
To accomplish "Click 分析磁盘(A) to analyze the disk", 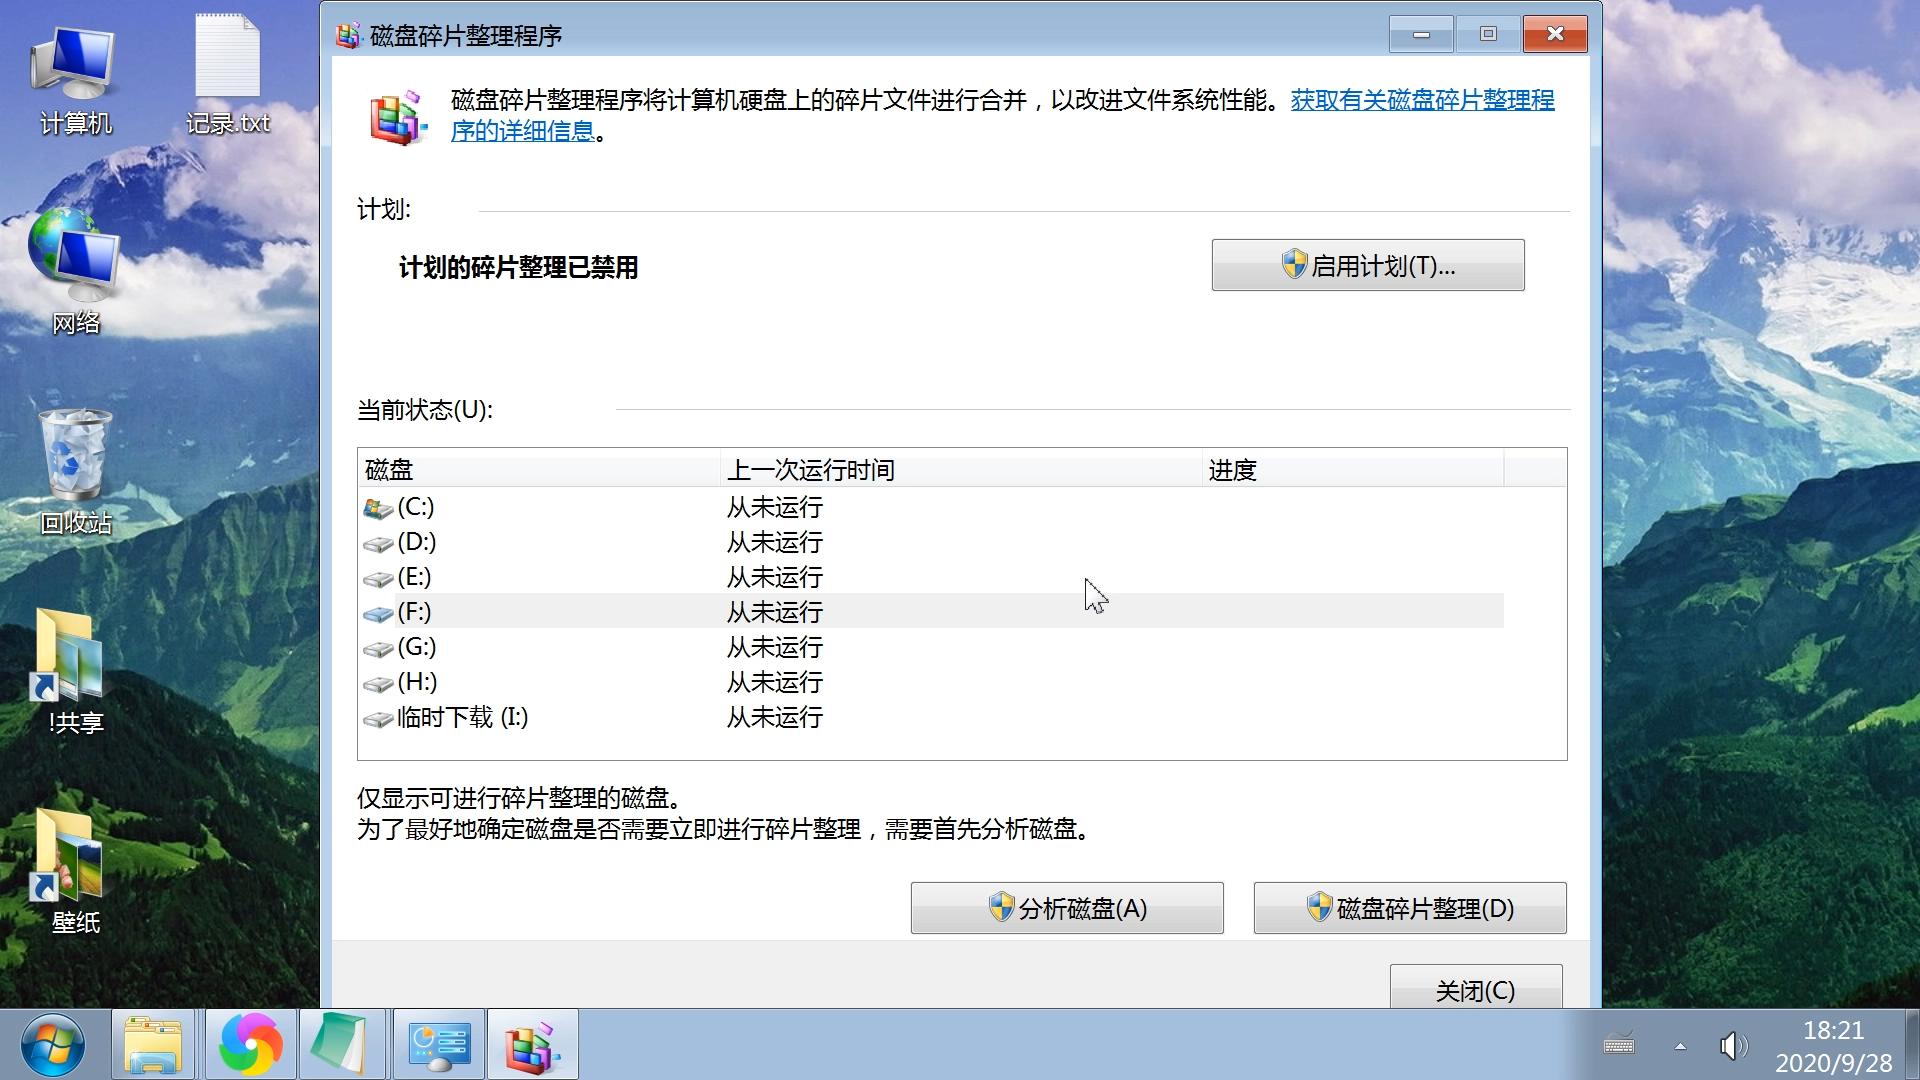I will [x=1066, y=908].
